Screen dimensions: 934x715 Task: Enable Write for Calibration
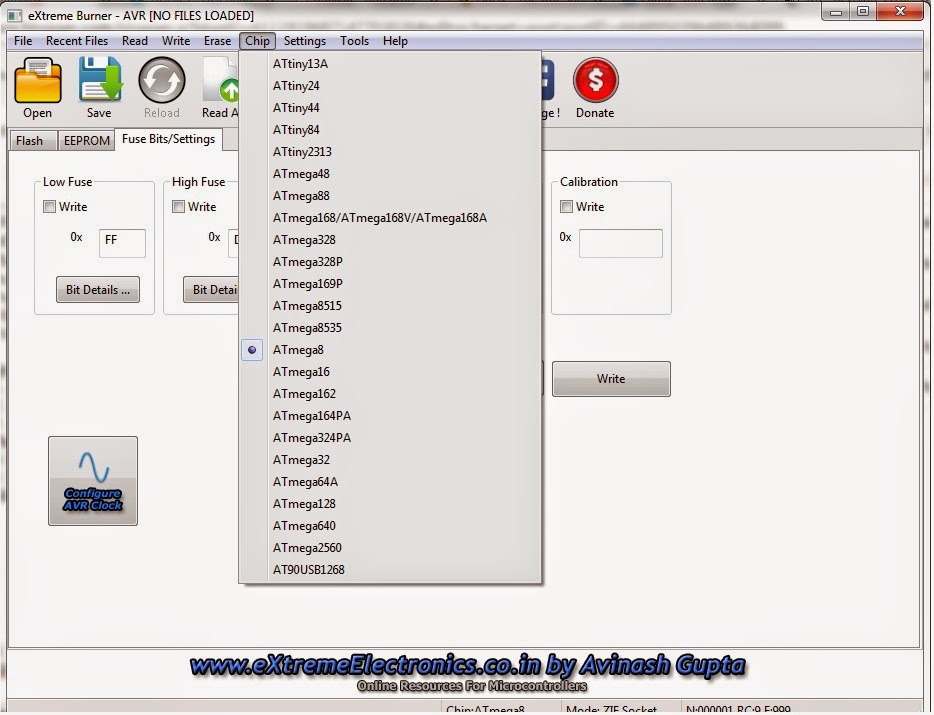point(566,207)
